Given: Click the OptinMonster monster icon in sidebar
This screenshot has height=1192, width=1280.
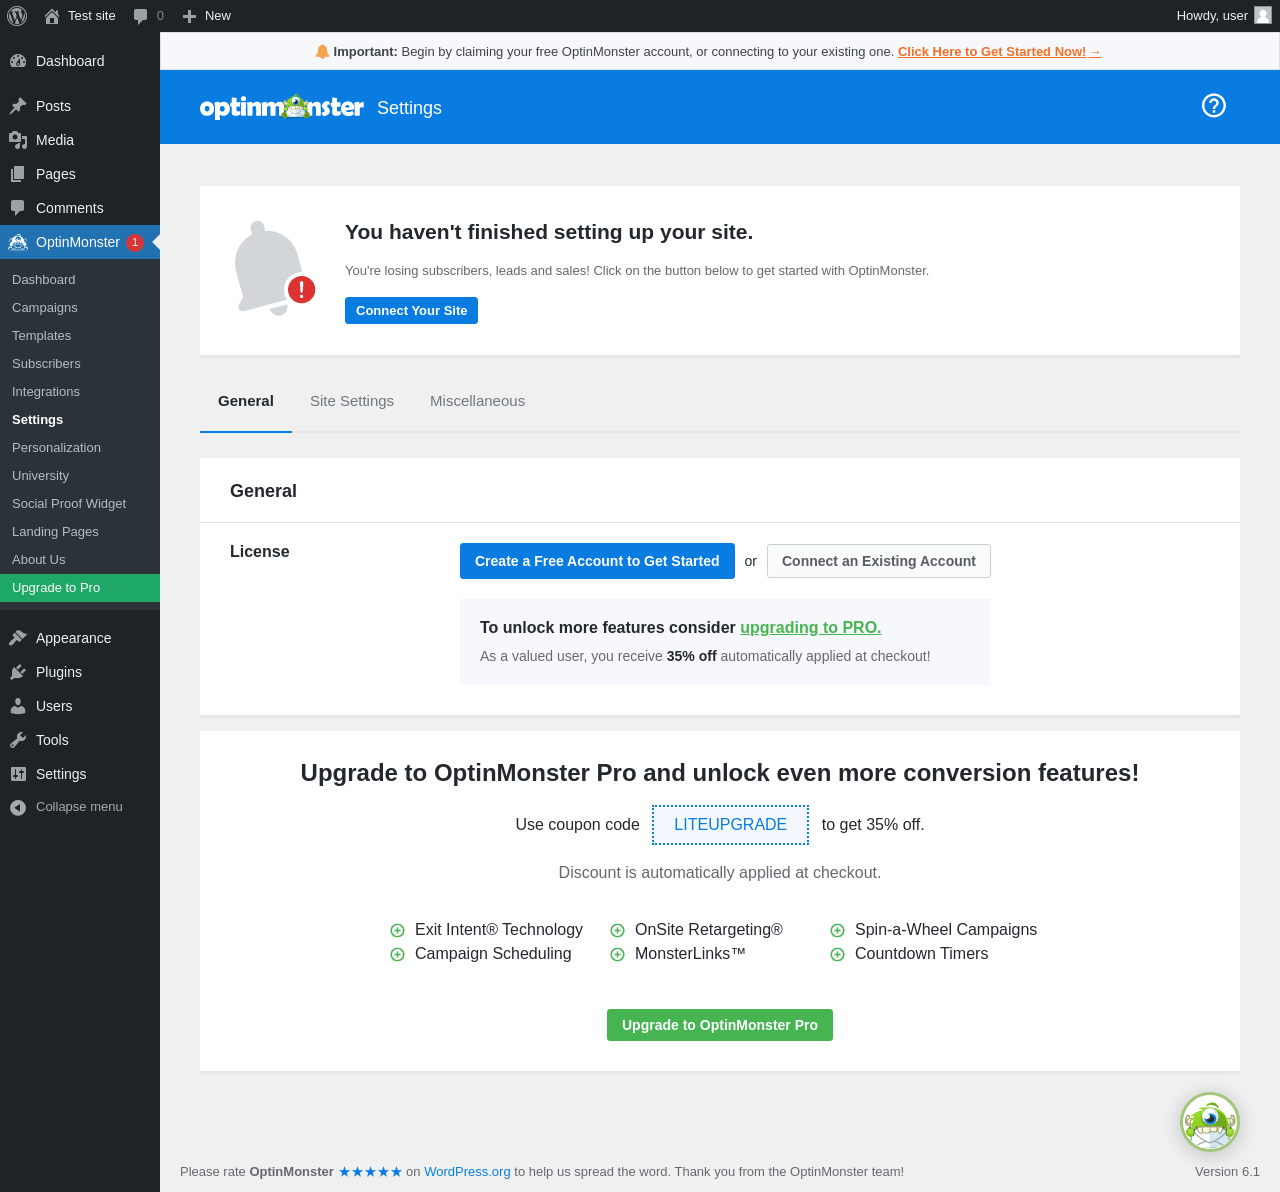Looking at the screenshot, I should pos(18,242).
